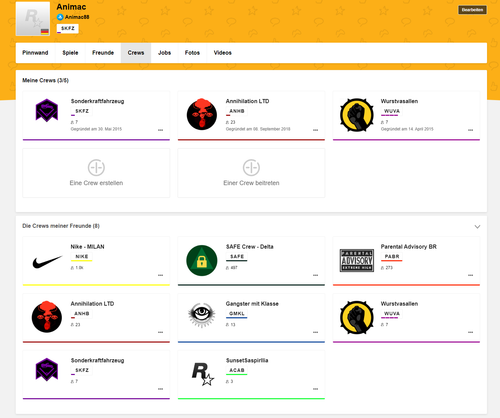Image resolution: width=500 pixels, height=418 pixels.
Task: Click the GMKL crew tag
Action: [x=237, y=314]
